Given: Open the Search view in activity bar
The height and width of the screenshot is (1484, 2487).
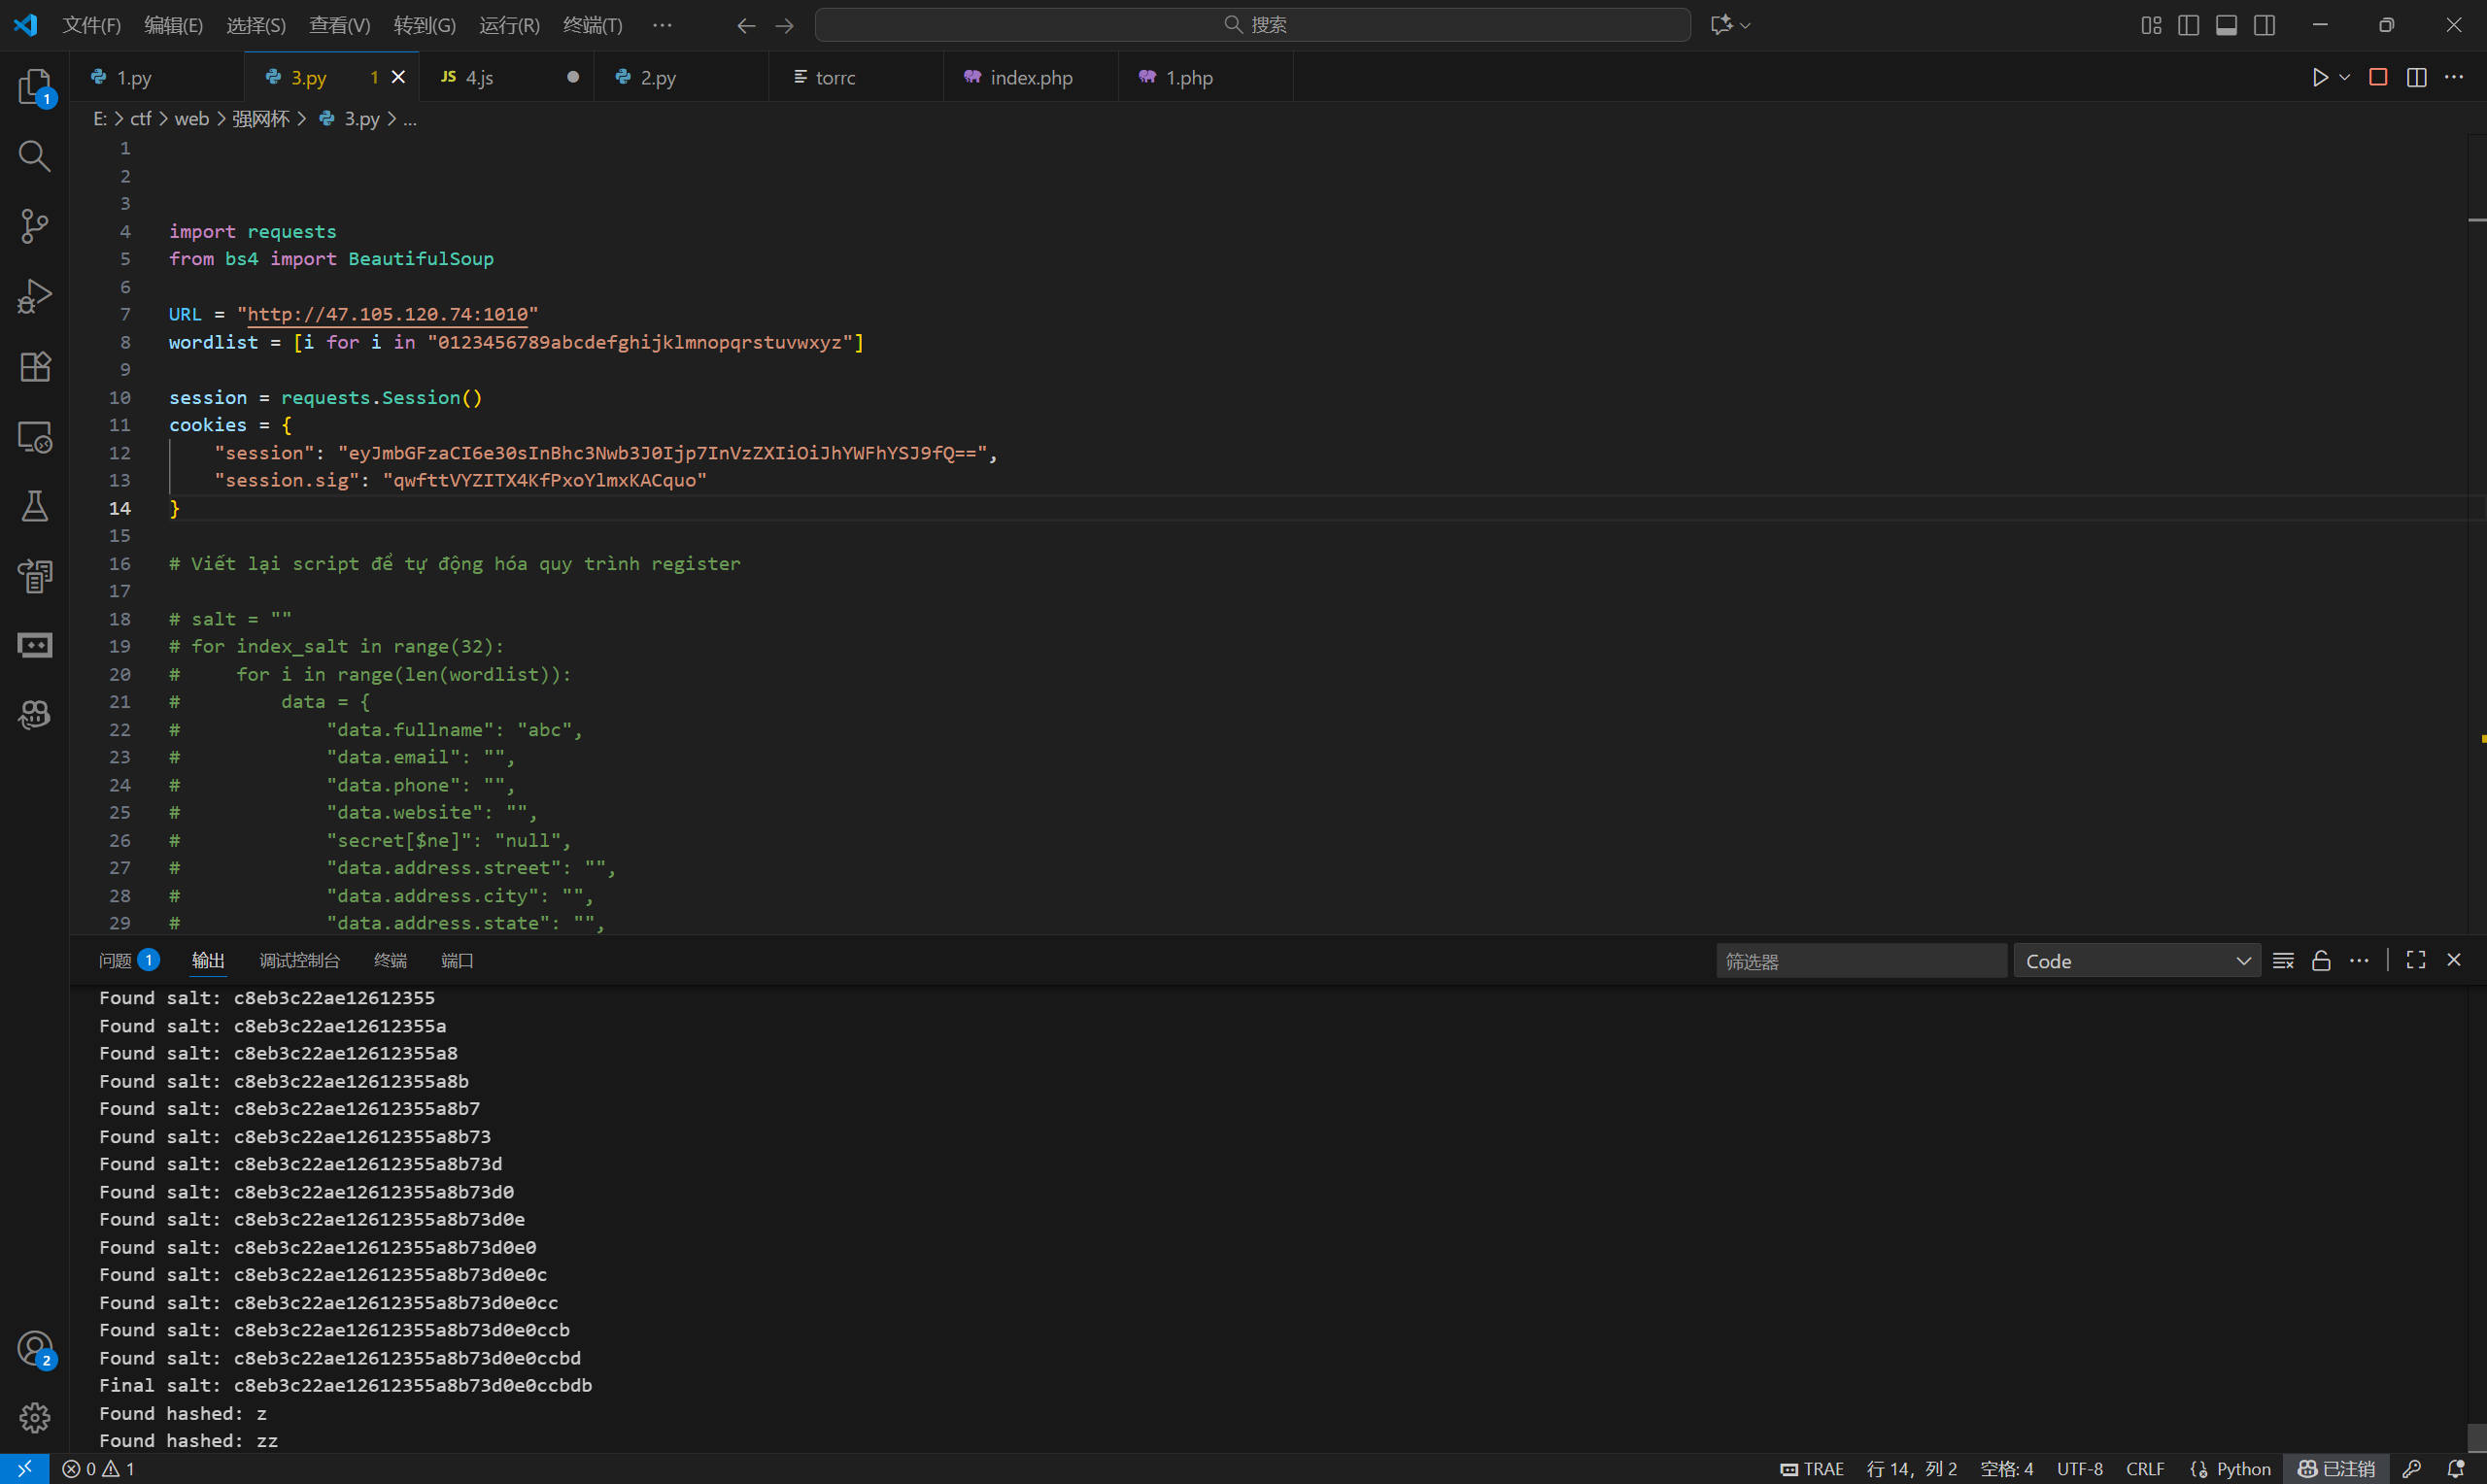Looking at the screenshot, I should coord(34,156).
